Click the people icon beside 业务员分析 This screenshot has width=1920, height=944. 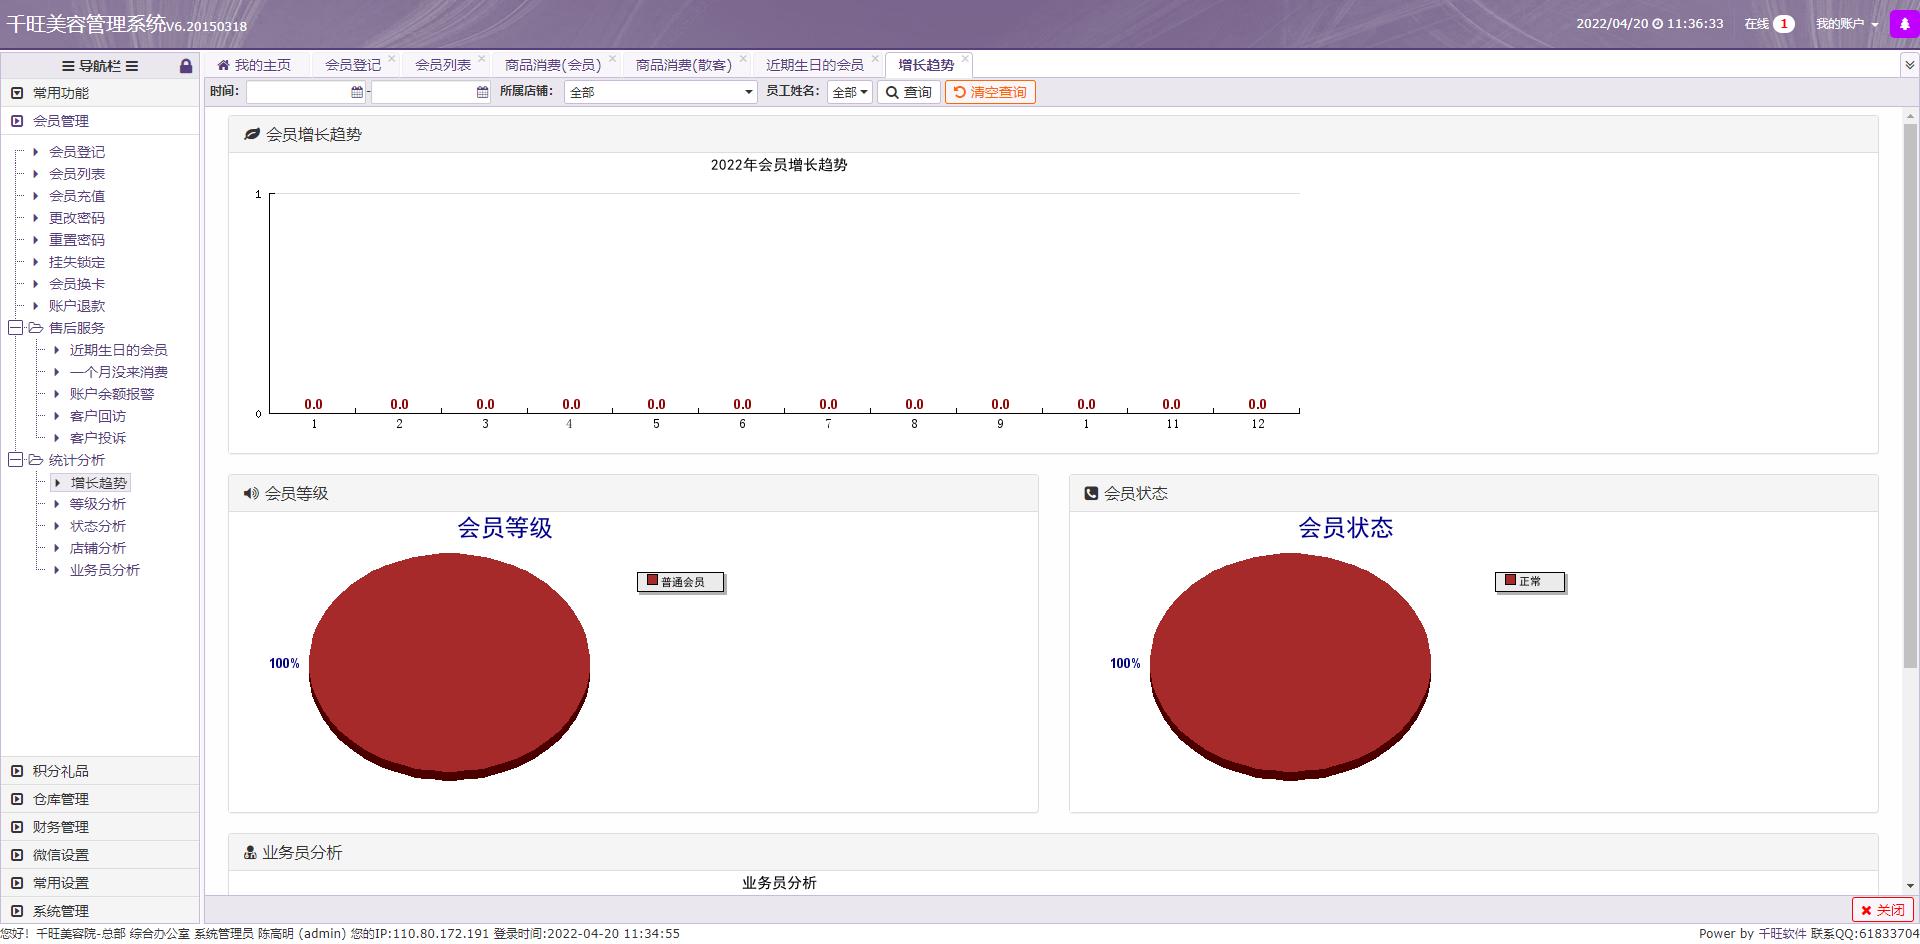click(x=250, y=853)
